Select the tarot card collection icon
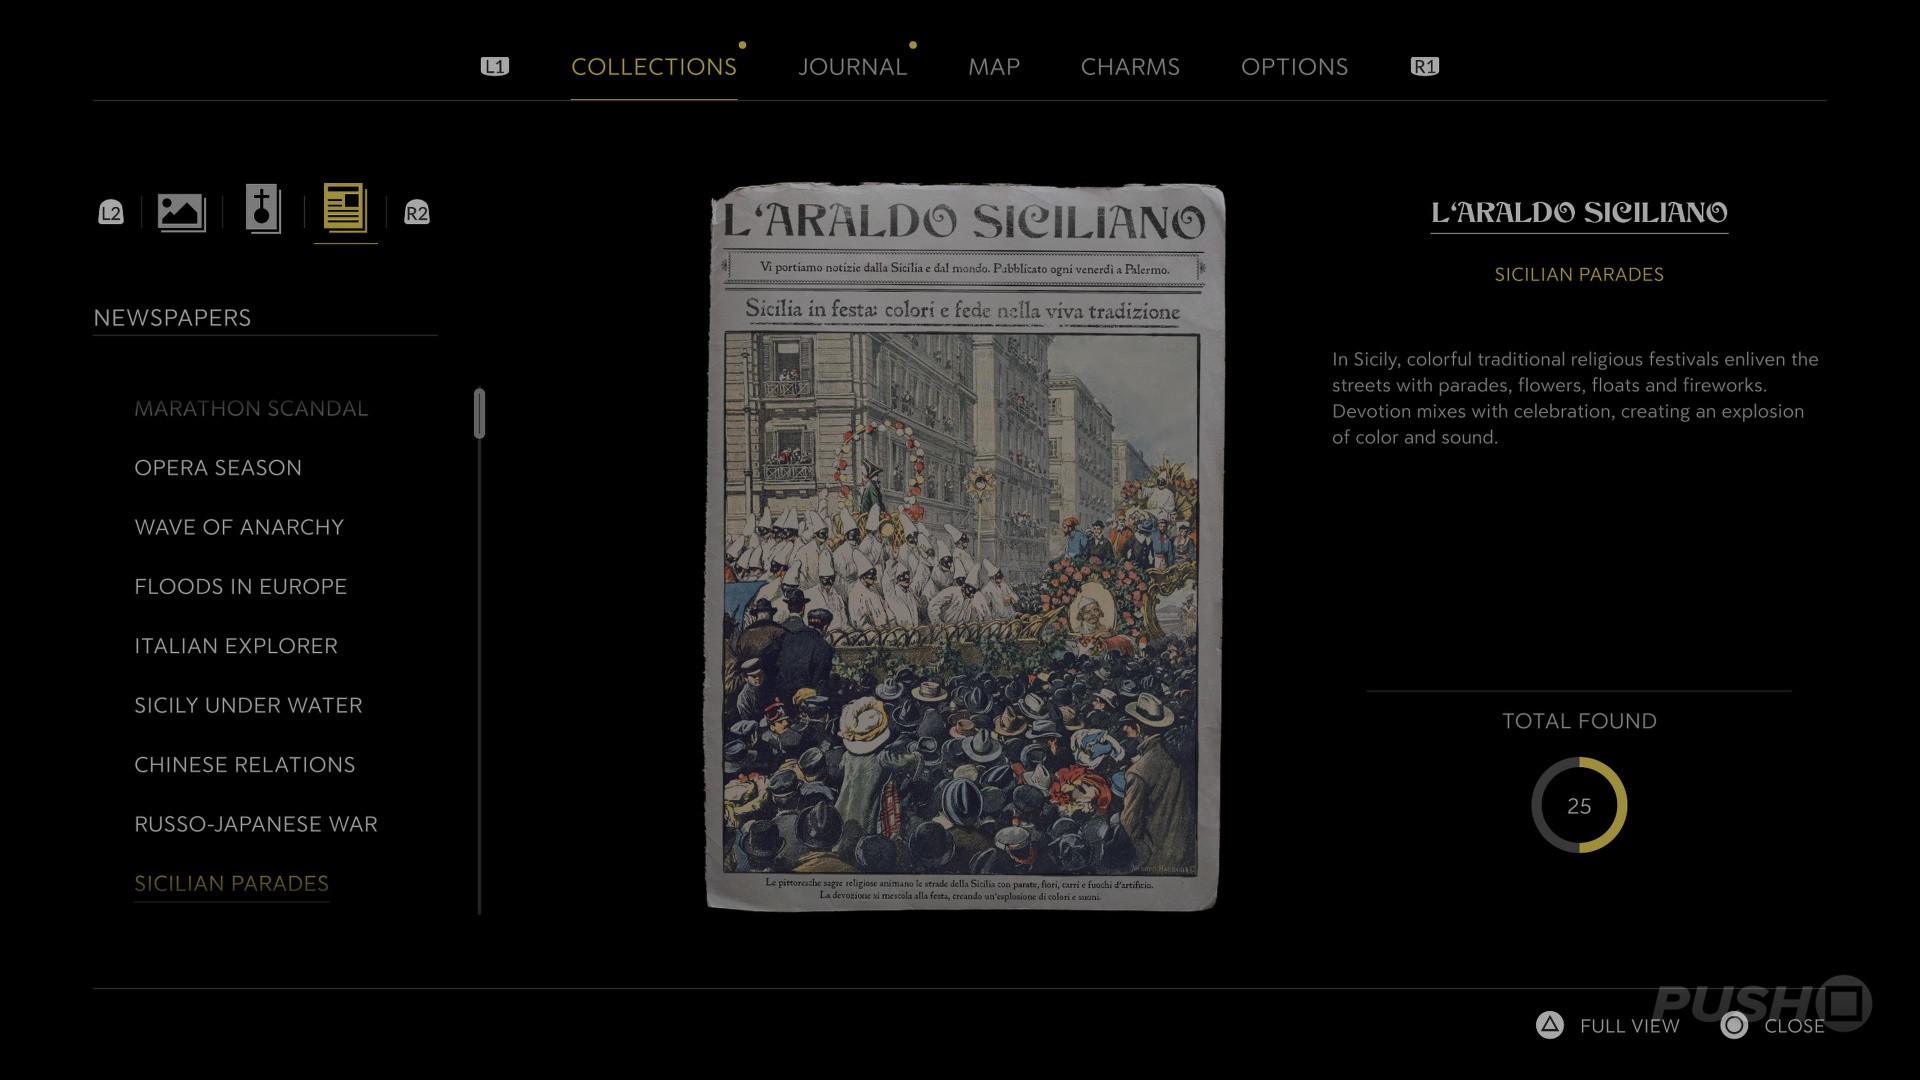Screen dimensions: 1920x1080 (263, 209)
